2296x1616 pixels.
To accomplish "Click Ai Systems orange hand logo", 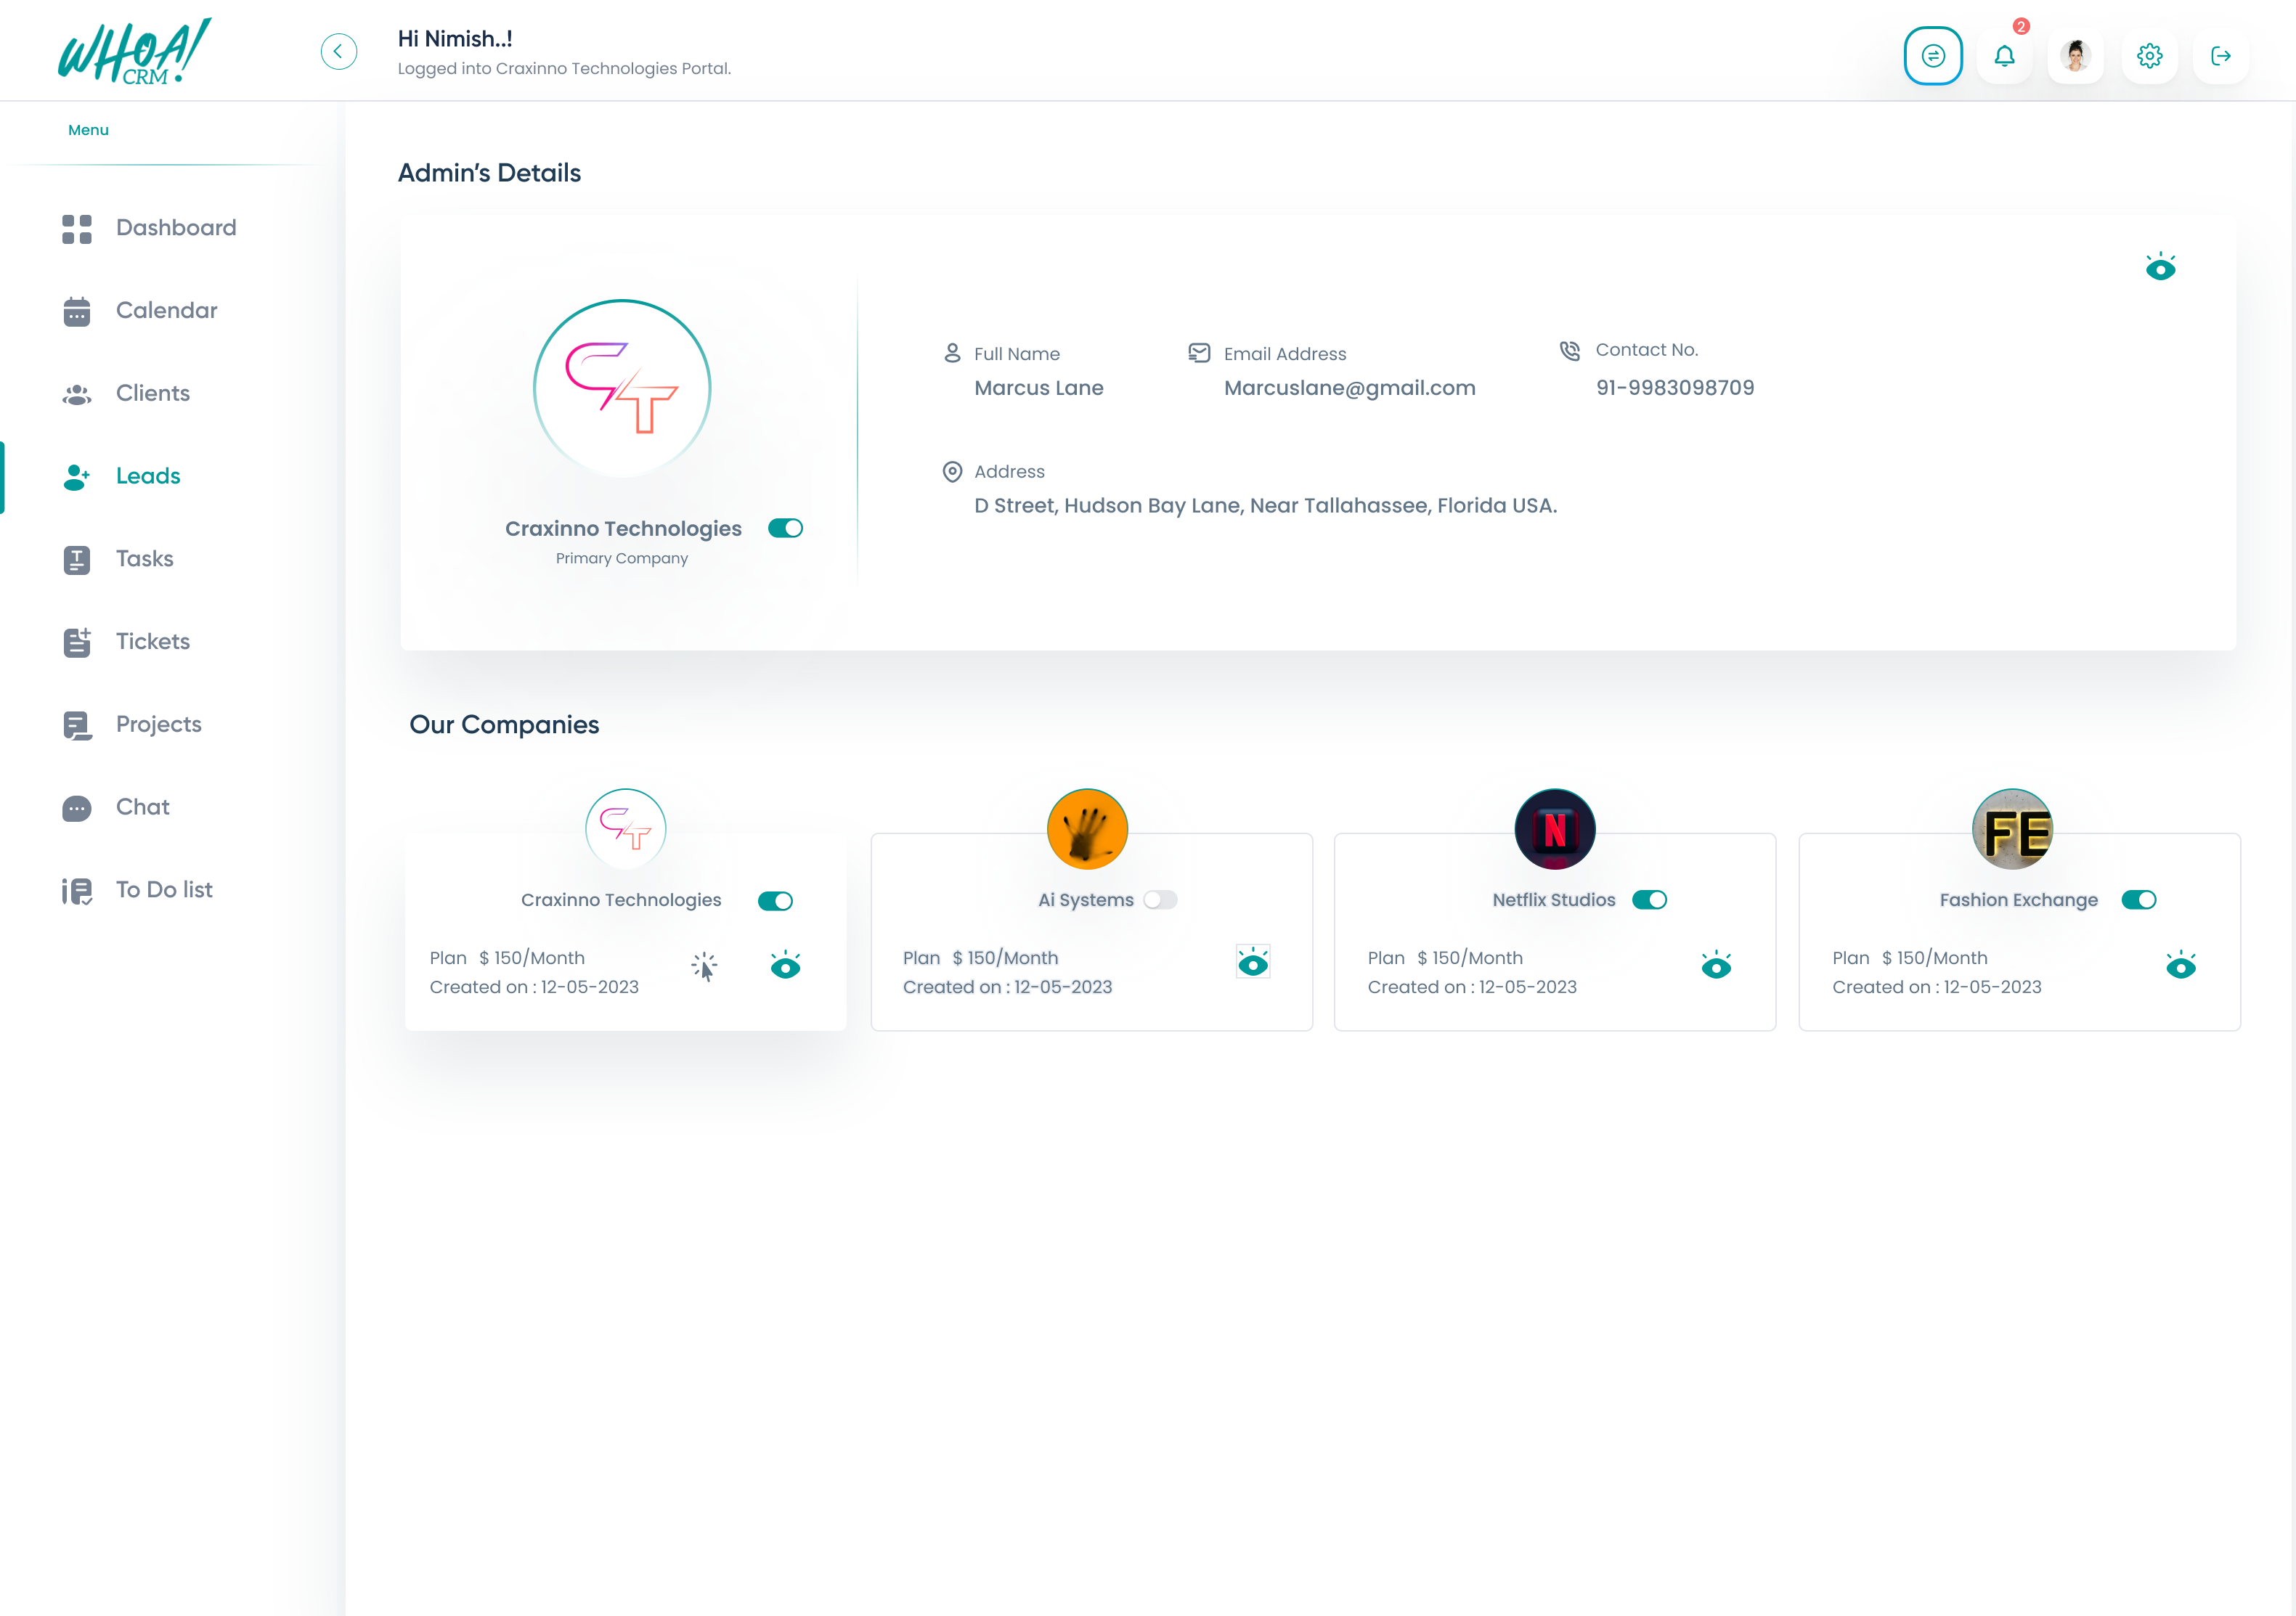I will (1087, 829).
